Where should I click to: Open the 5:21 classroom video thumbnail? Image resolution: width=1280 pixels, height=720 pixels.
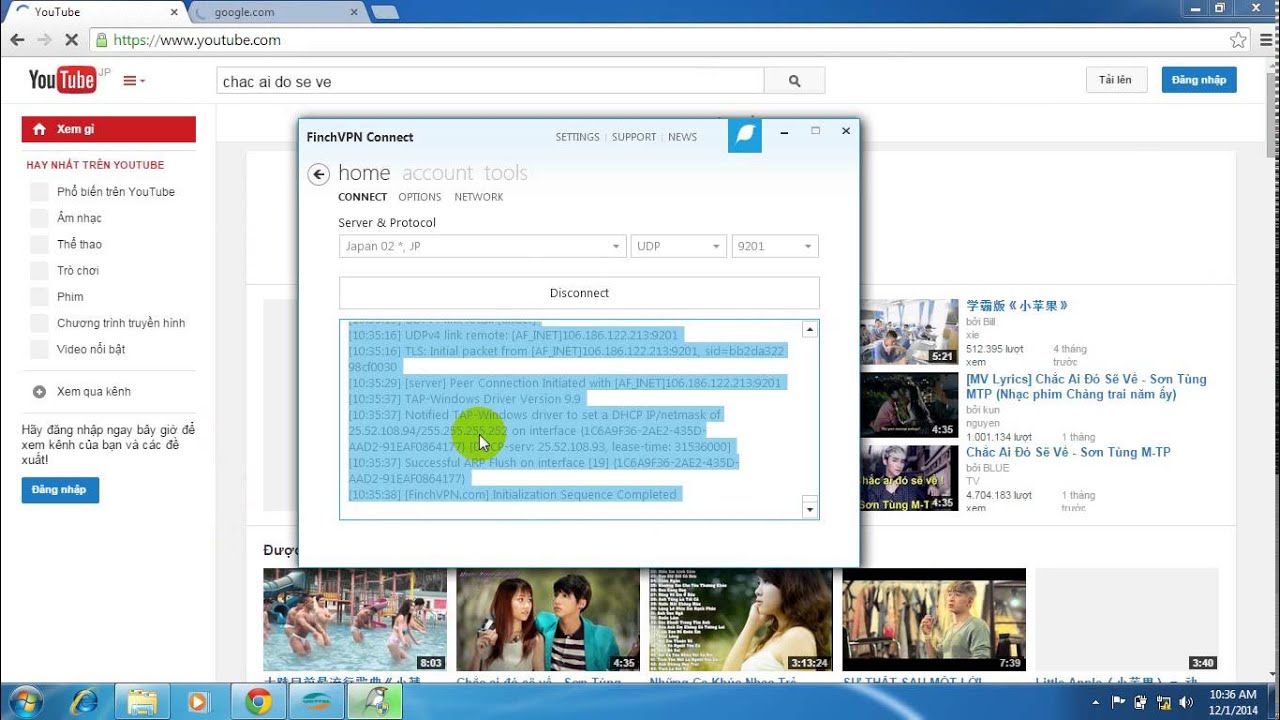point(909,331)
